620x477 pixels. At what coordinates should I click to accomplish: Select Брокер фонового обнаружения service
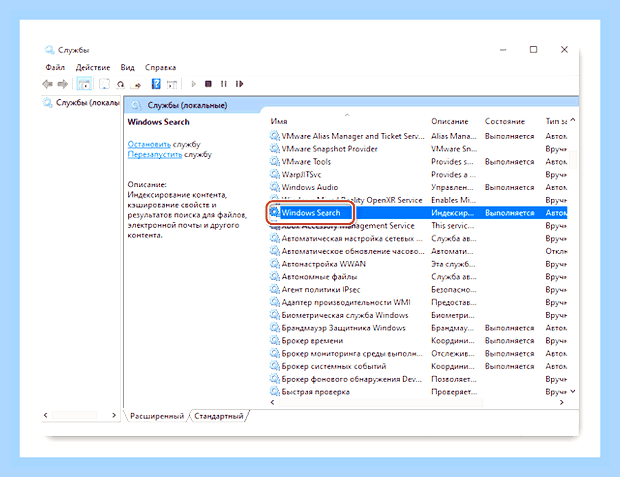pos(352,379)
